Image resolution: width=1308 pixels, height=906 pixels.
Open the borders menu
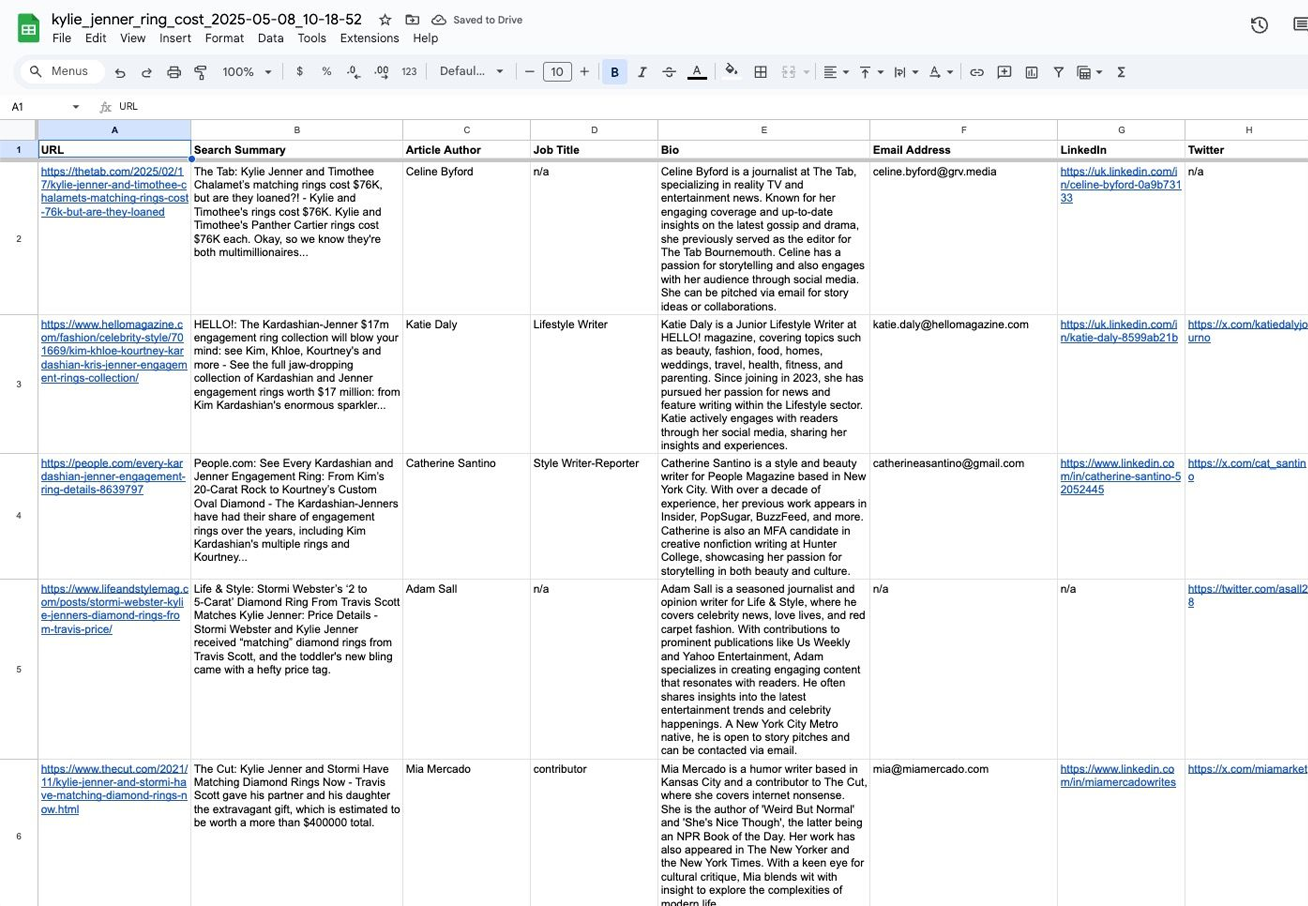pos(760,72)
